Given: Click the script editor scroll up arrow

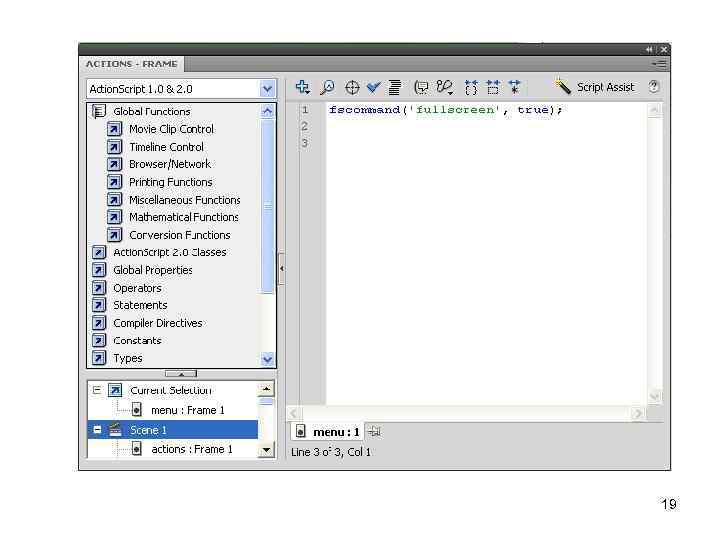Looking at the screenshot, I should pyautogui.click(x=654, y=110).
